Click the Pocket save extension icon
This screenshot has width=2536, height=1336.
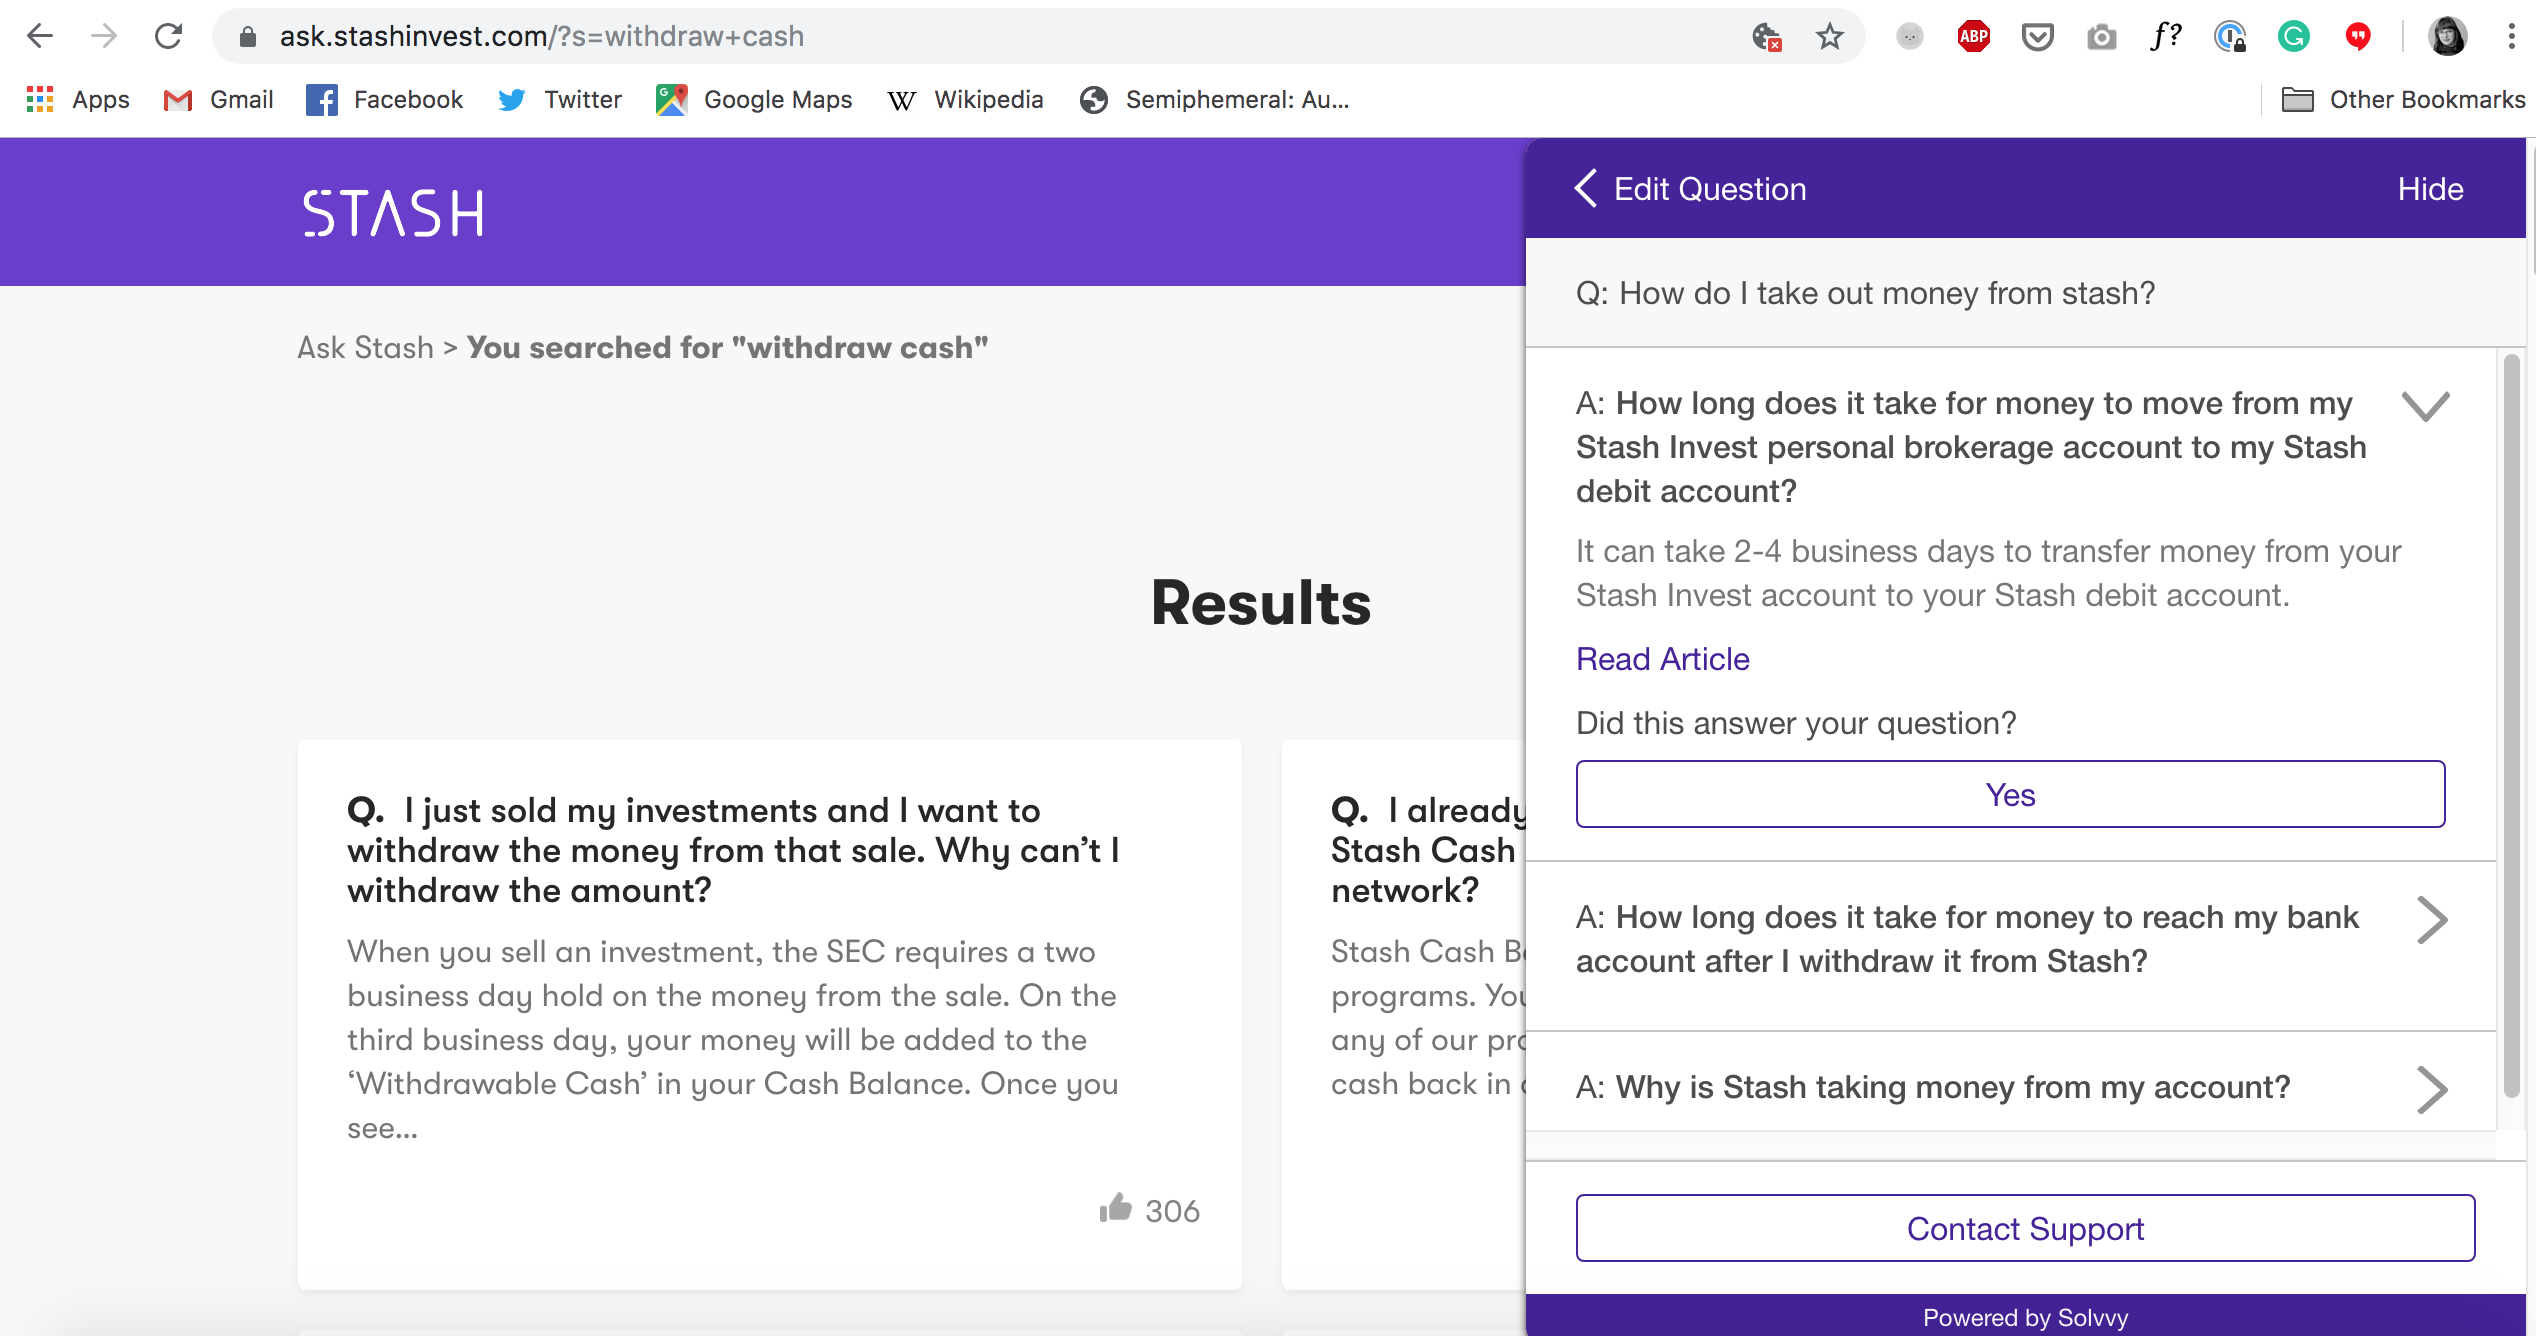click(2037, 37)
